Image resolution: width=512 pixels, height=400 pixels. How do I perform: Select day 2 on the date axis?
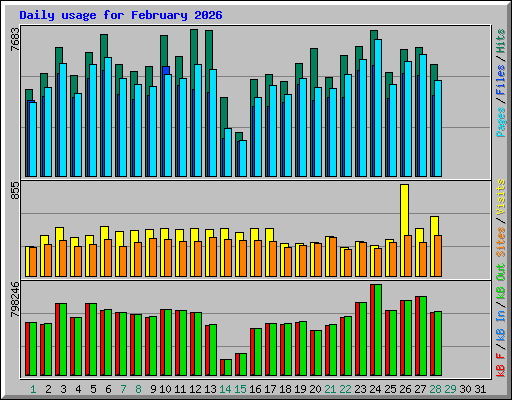(48, 389)
